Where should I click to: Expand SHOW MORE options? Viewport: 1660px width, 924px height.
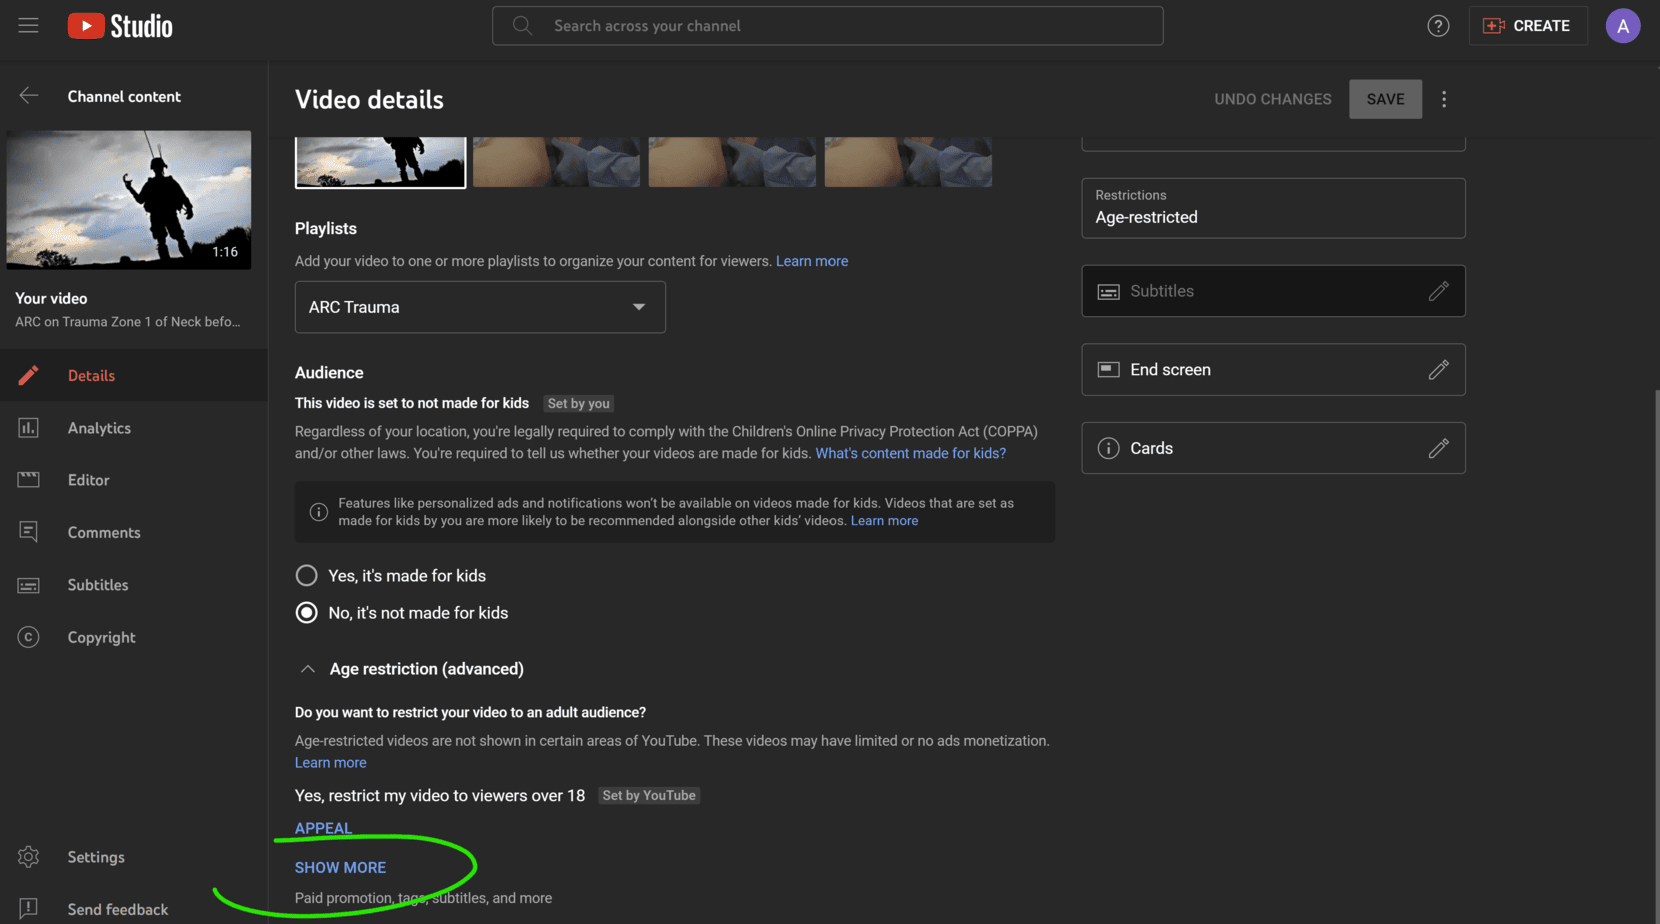340,867
